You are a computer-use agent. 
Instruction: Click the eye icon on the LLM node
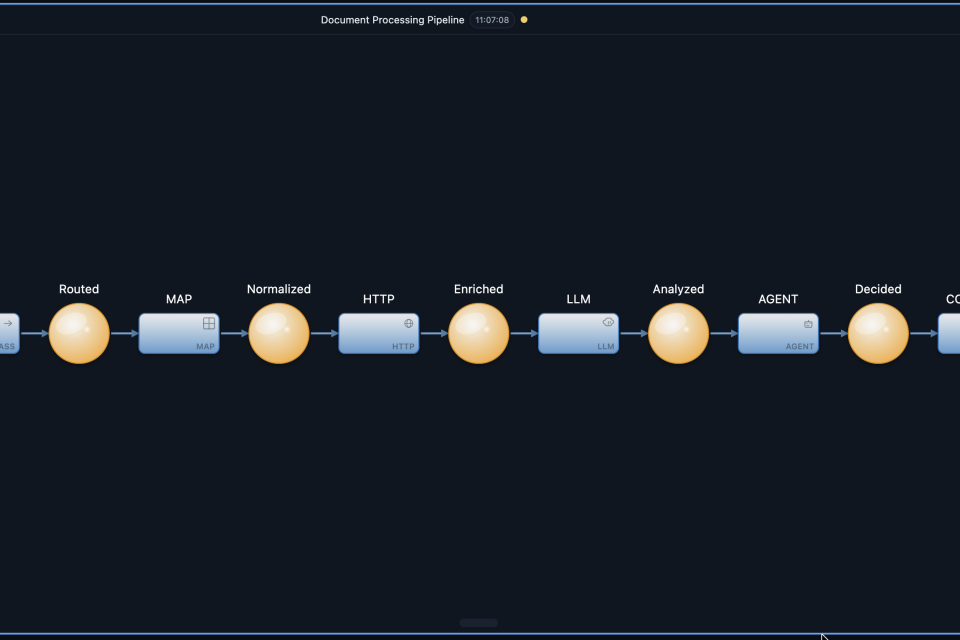pos(608,322)
